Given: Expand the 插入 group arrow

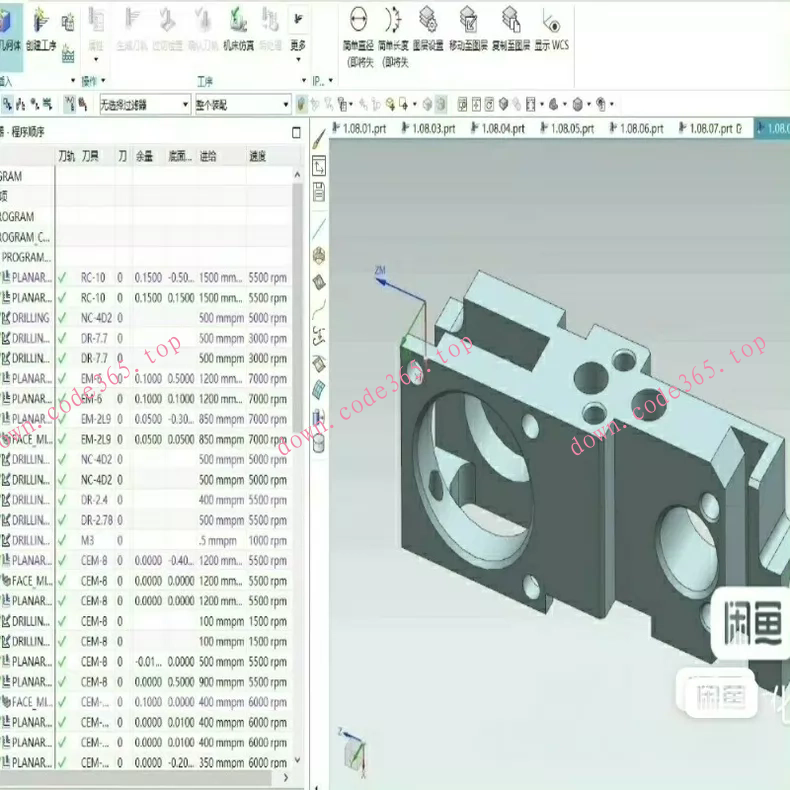Looking at the screenshot, I should tap(73, 81).
